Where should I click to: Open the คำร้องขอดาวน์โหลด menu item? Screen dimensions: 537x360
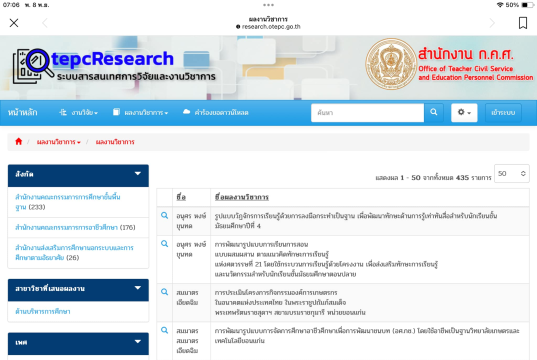point(215,112)
